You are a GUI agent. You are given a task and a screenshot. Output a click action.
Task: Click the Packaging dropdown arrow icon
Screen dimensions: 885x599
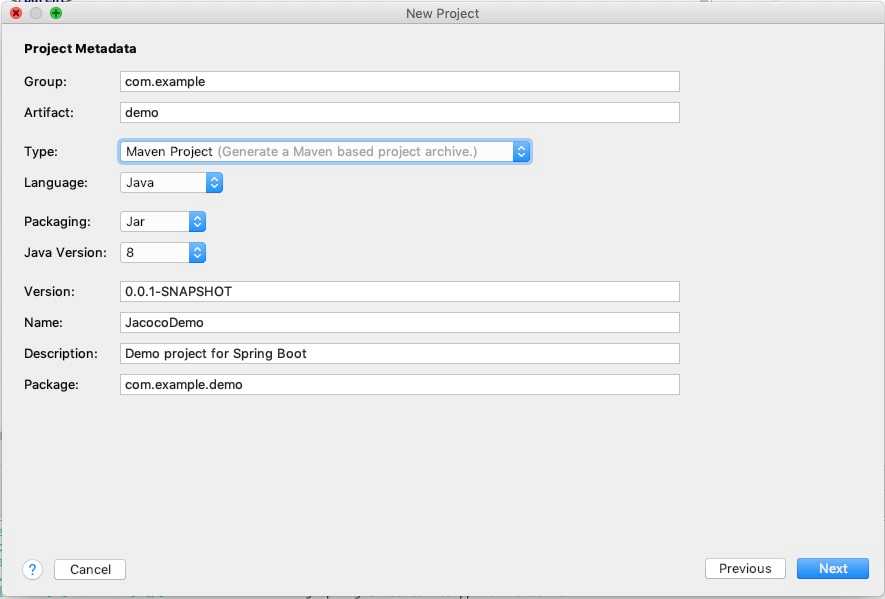(197, 221)
